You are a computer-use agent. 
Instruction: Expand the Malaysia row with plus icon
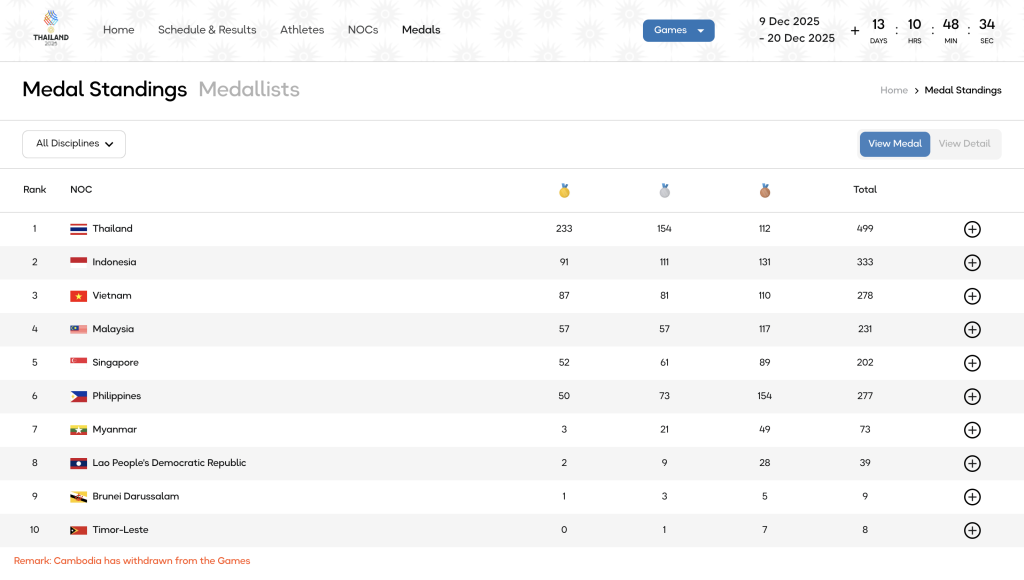click(972, 330)
